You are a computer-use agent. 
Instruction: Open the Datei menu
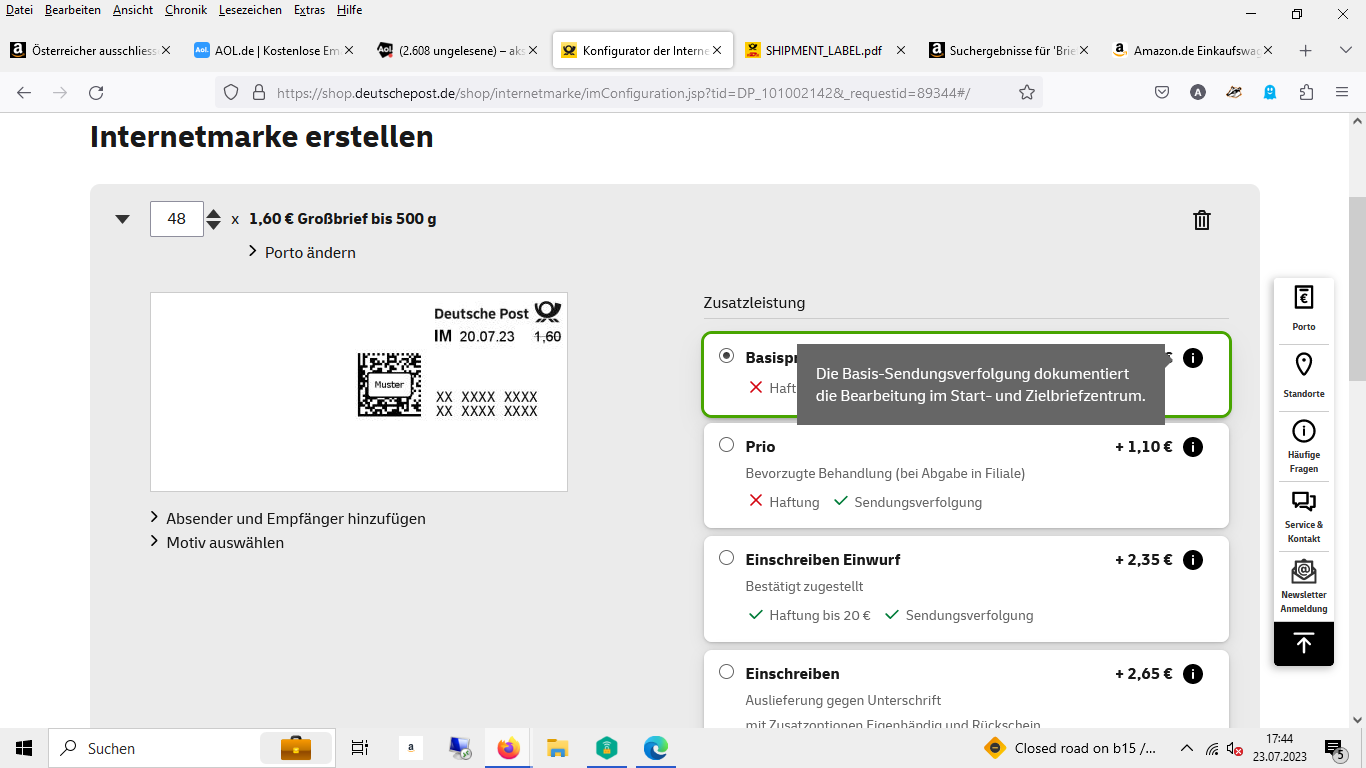pyautogui.click(x=19, y=10)
